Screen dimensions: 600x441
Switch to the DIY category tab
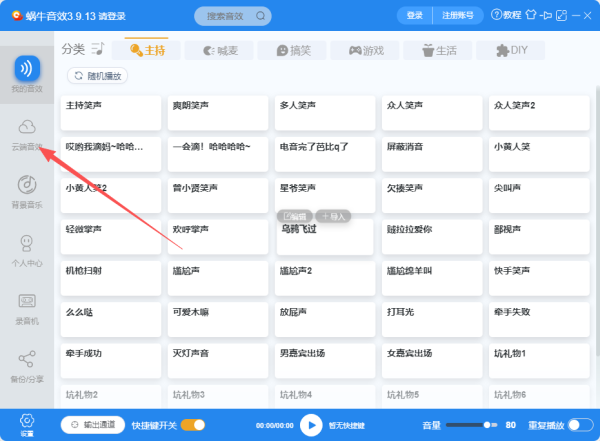tap(510, 50)
